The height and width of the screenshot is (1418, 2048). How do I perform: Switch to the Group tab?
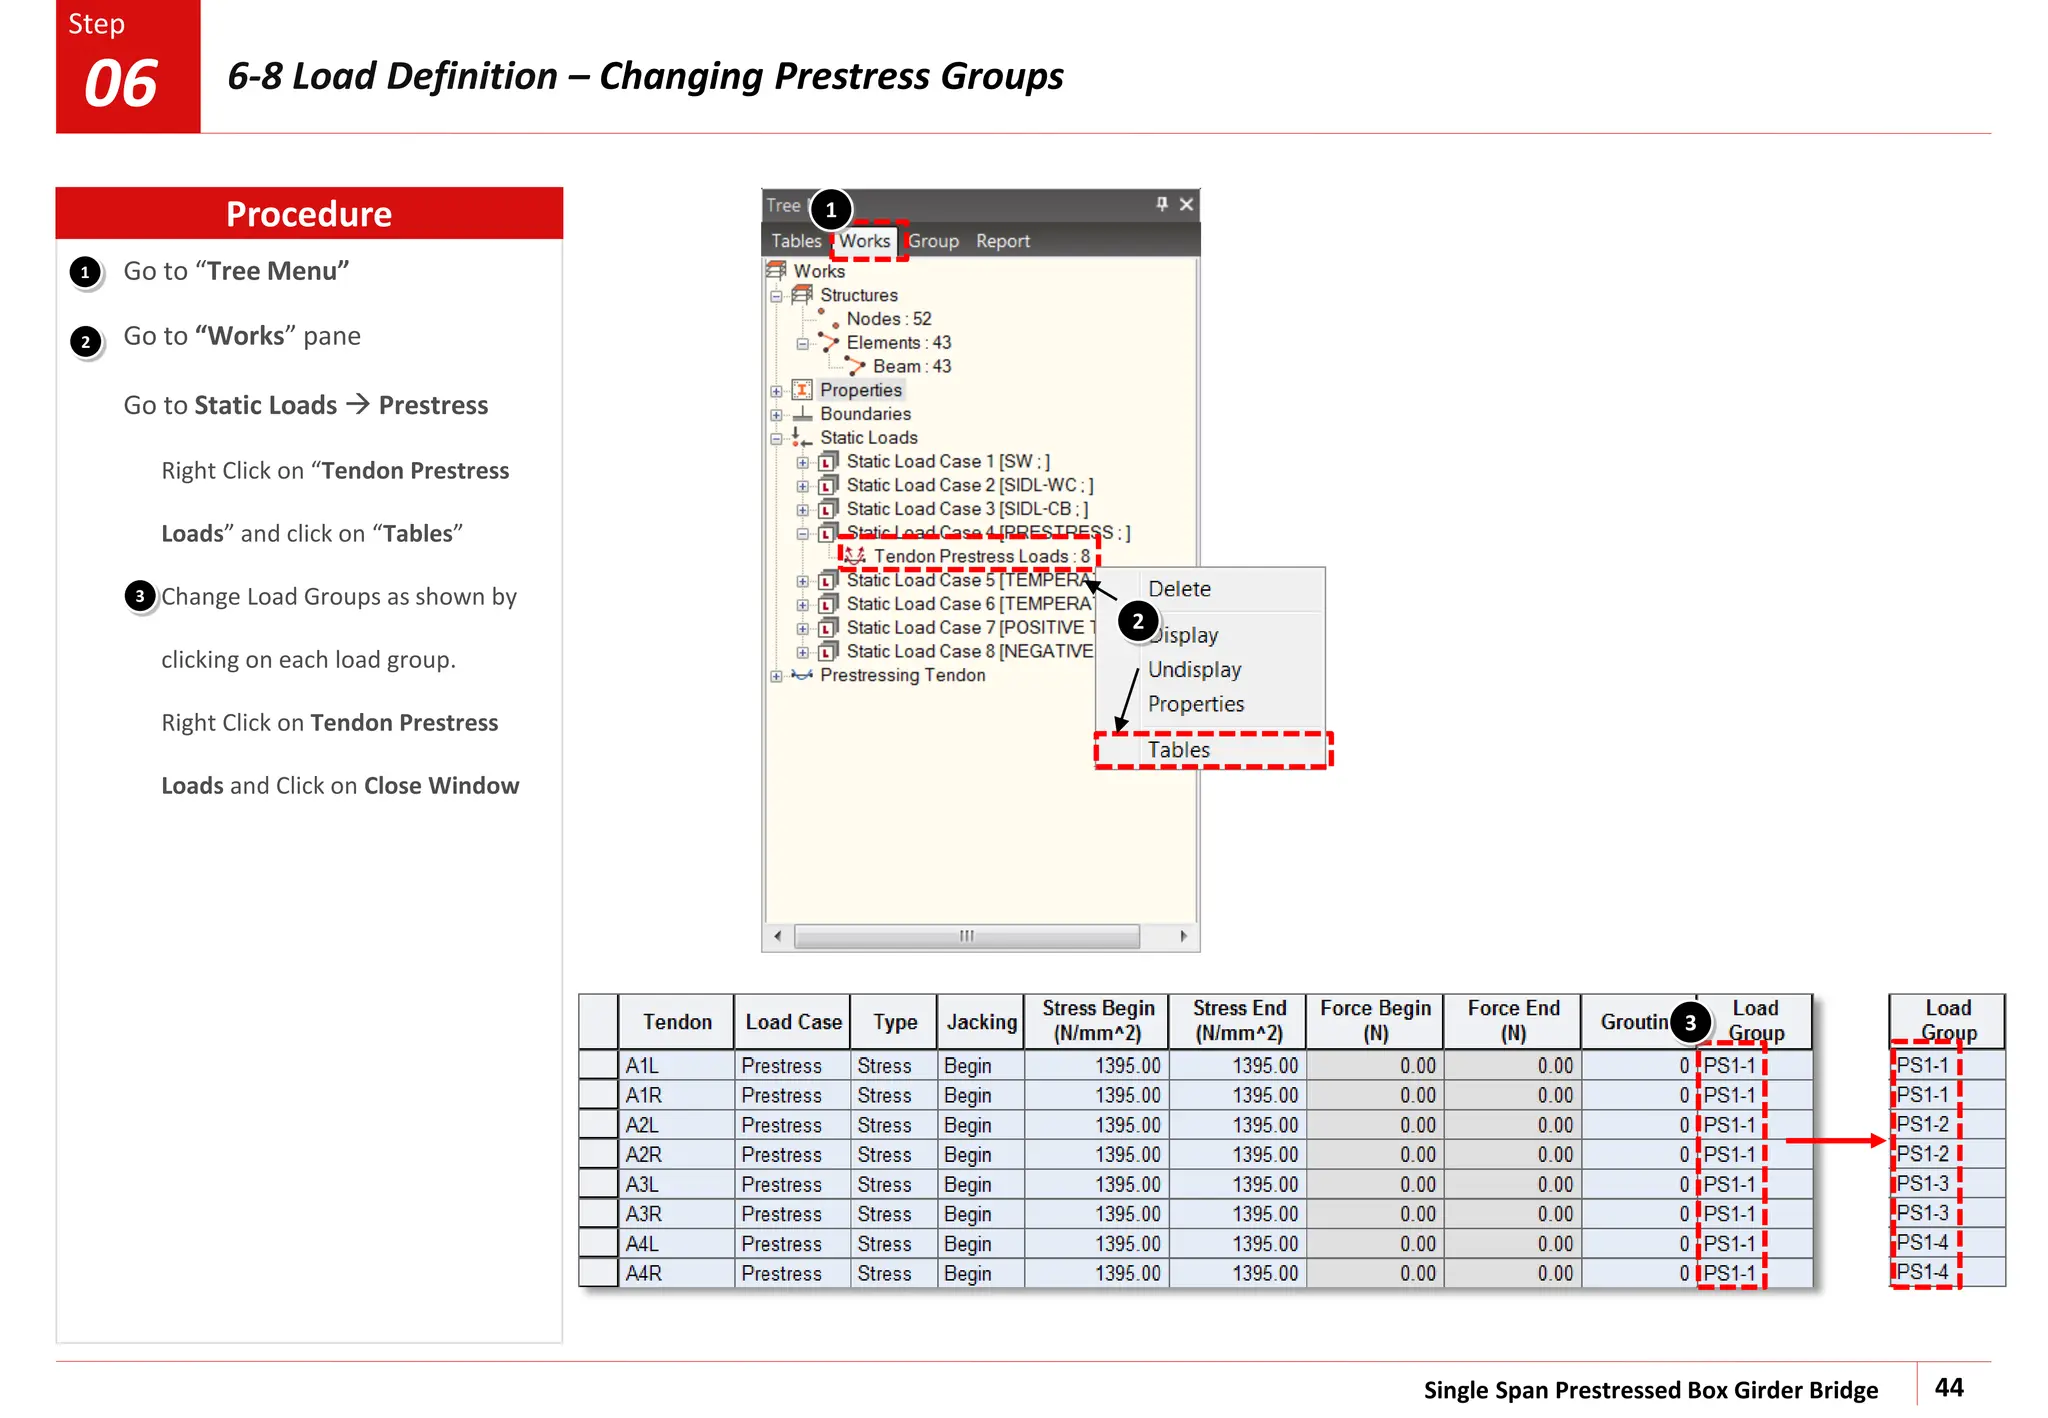click(x=933, y=241)
